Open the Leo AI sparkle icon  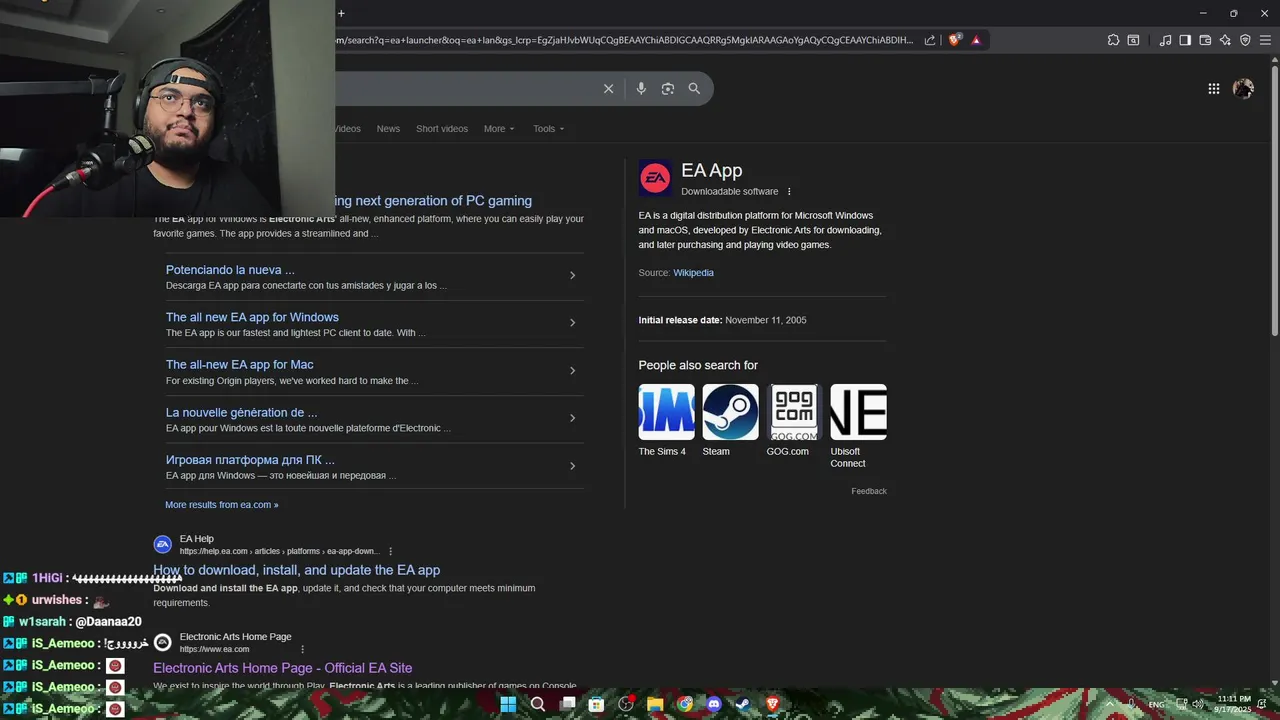(x=1225, y=40)
